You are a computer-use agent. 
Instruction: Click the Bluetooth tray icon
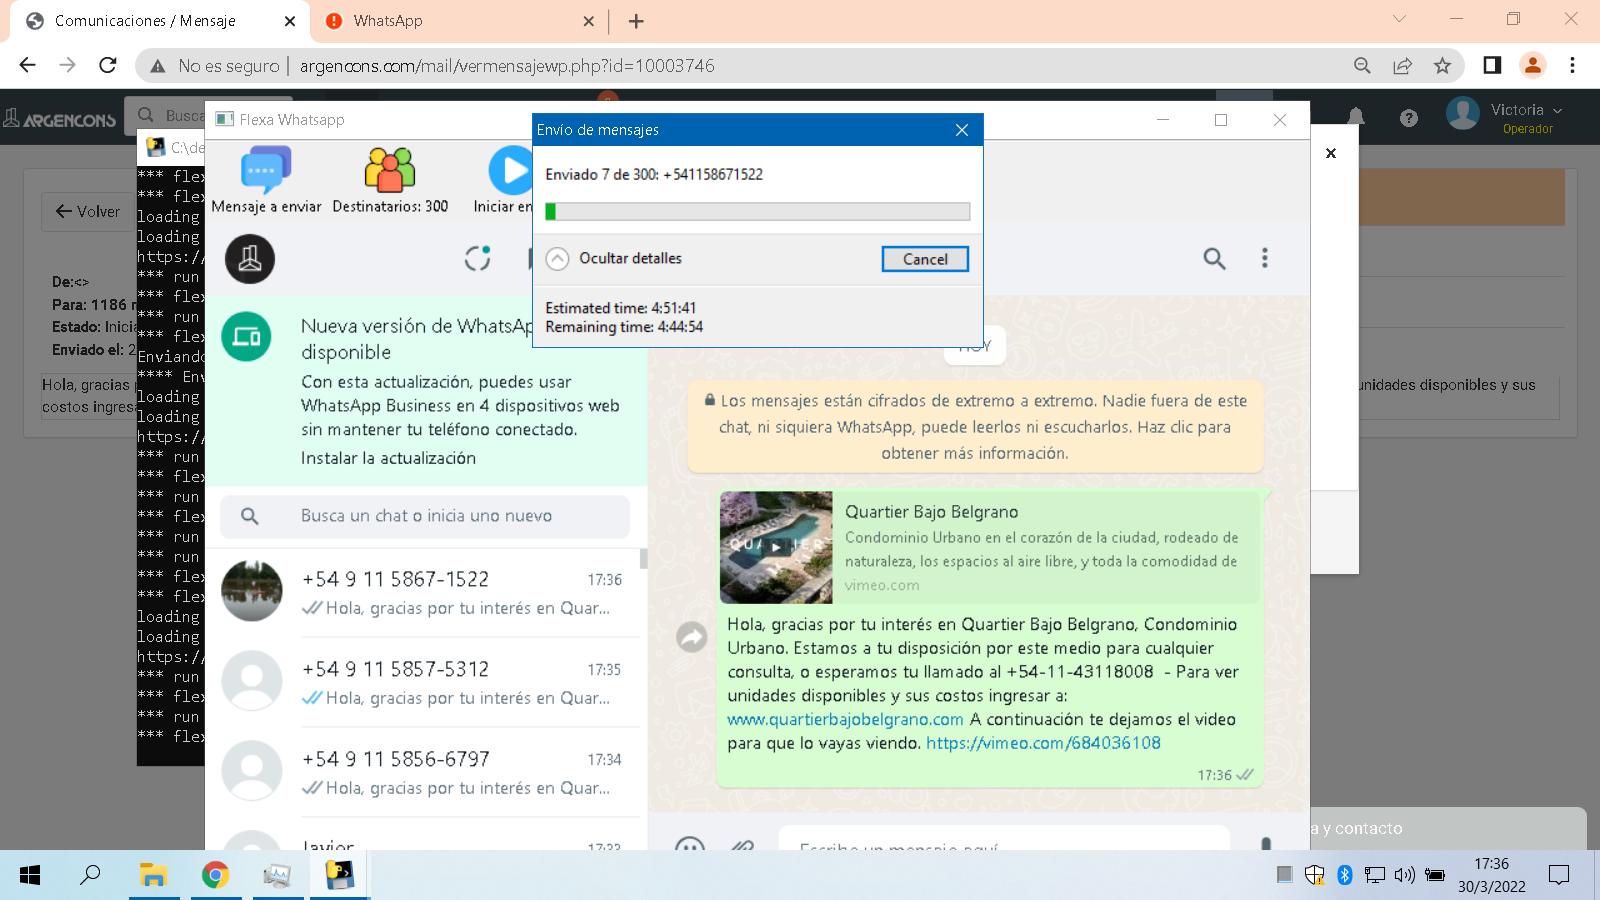coord(1345,876)
